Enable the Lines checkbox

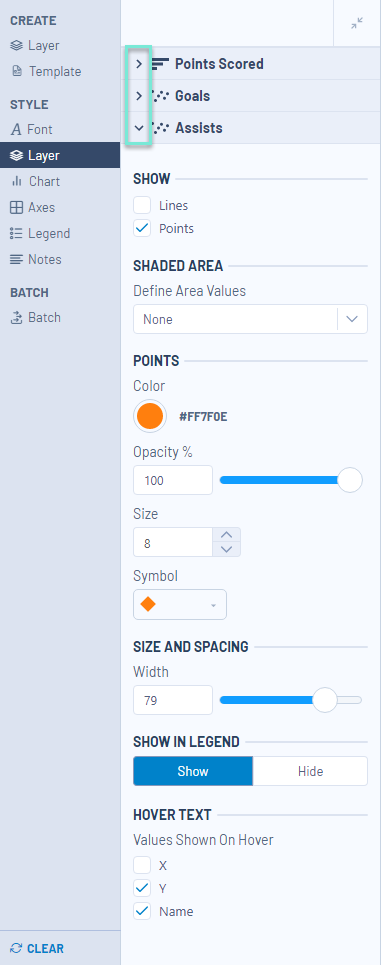142,206
